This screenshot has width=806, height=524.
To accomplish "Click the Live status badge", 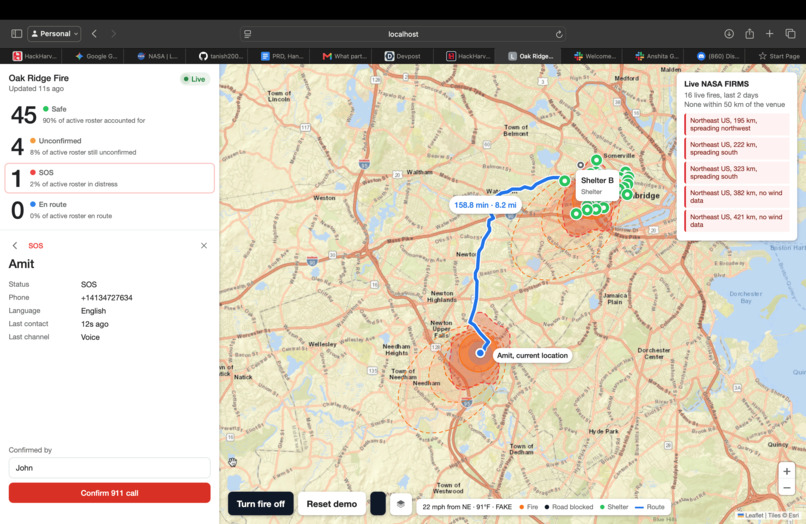I will [x=194, y=79].
